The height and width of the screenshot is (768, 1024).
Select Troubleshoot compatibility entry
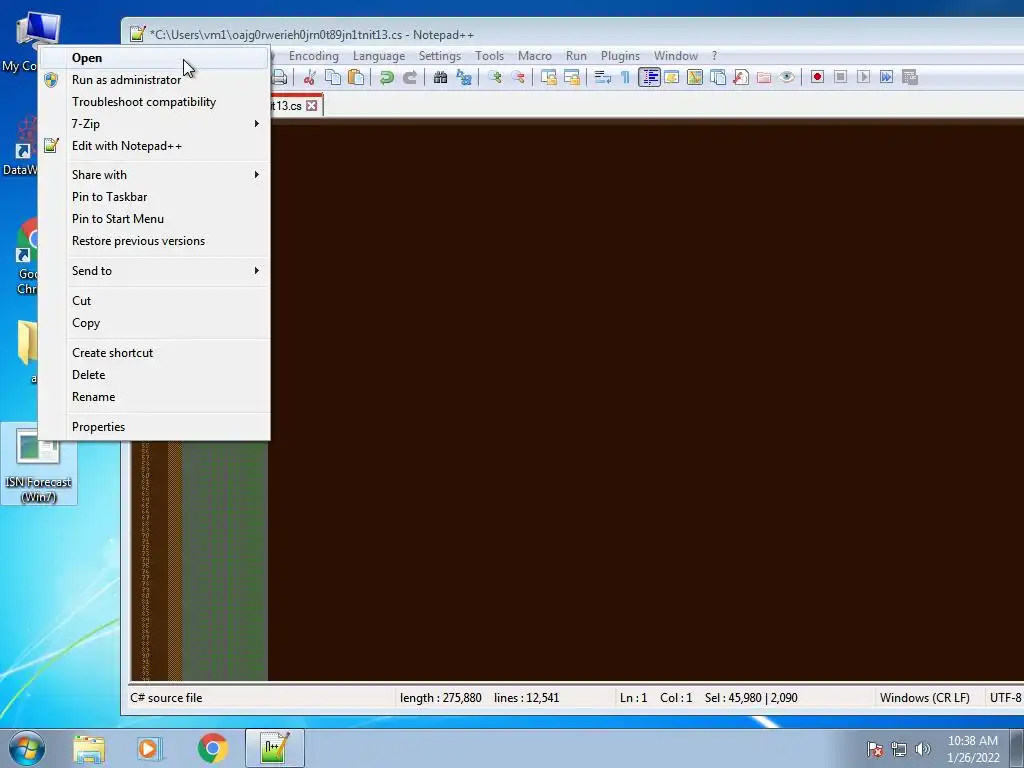[154, 102]
